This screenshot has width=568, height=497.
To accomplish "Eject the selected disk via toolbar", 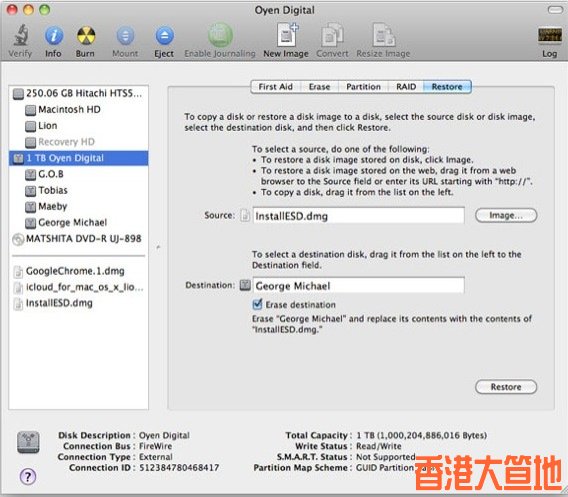I will 164,36.
